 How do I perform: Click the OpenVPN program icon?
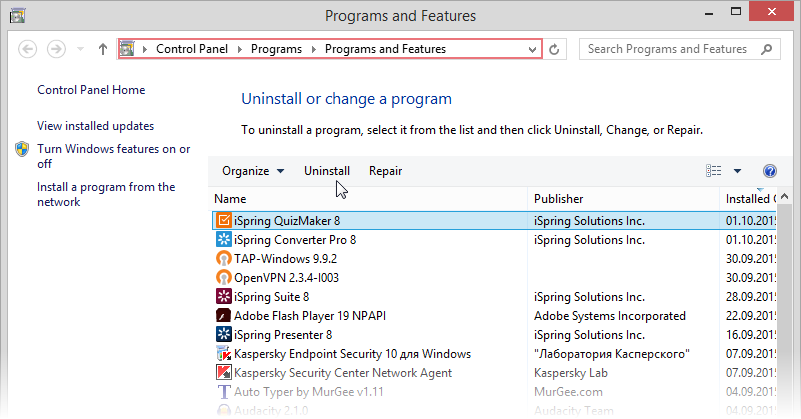[x=224, y=278]
